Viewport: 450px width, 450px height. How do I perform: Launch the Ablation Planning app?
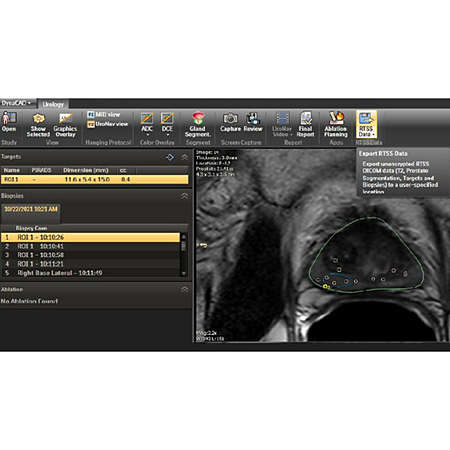click(336, 124)
